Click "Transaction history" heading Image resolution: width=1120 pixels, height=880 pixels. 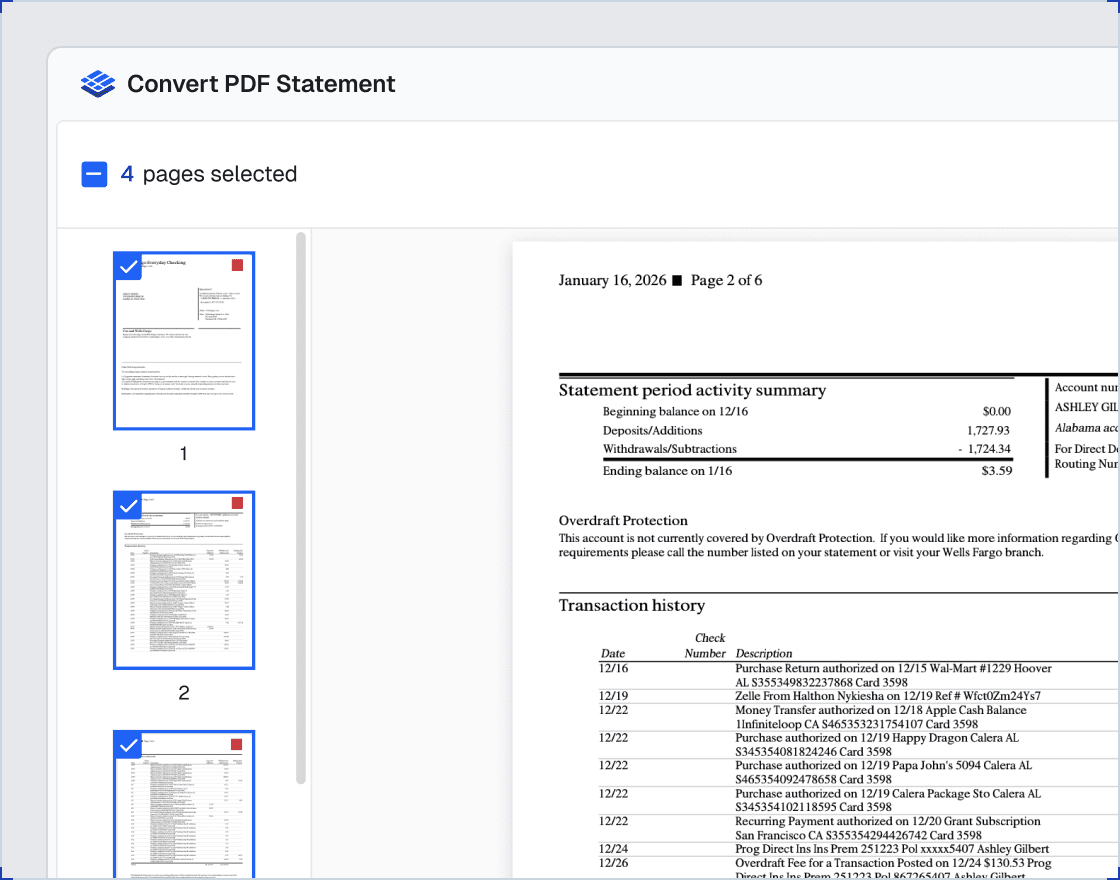point(631,606)
